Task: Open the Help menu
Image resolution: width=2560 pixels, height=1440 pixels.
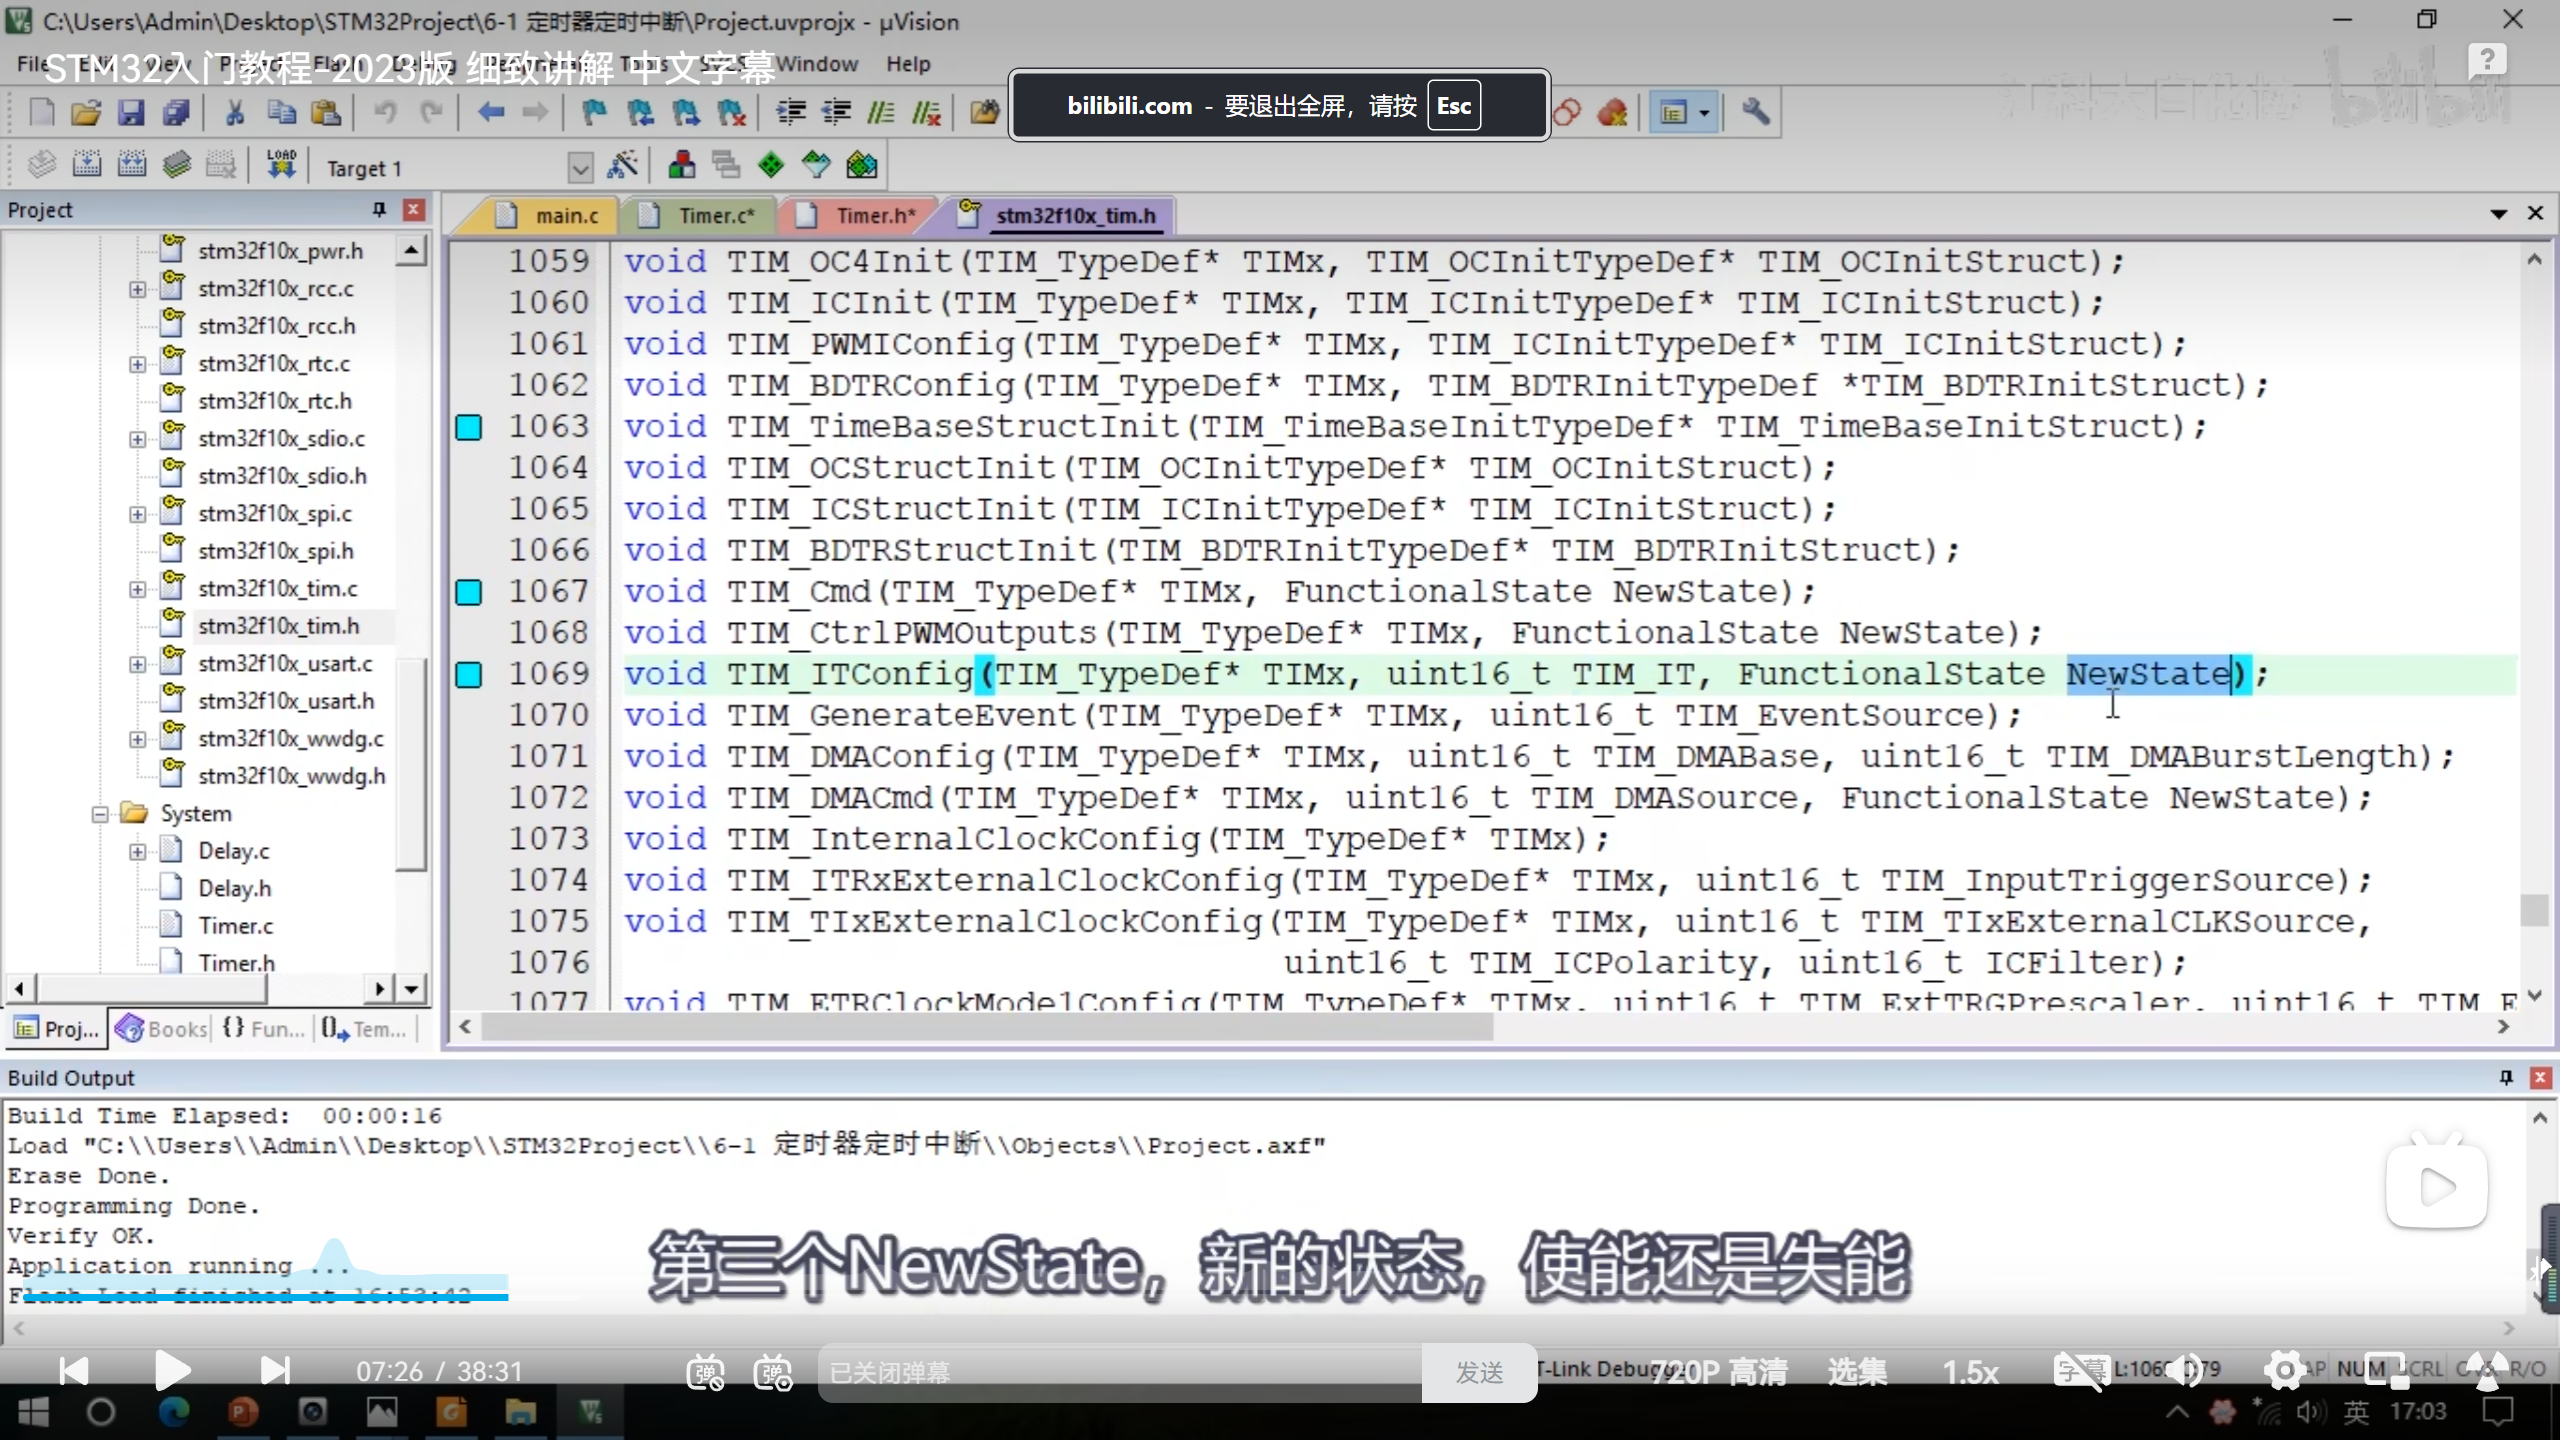Action: 907,64
